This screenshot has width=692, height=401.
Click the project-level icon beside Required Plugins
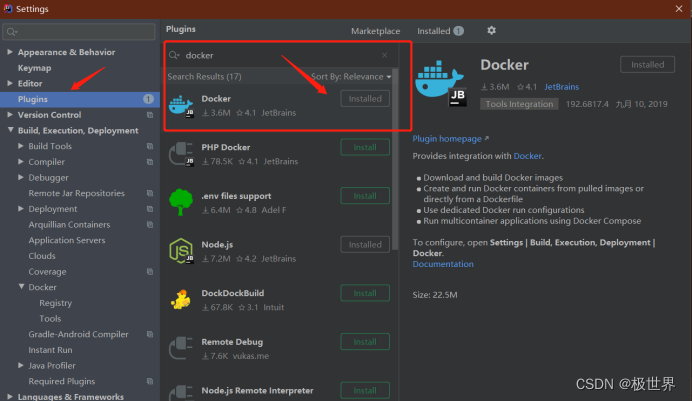150,381
